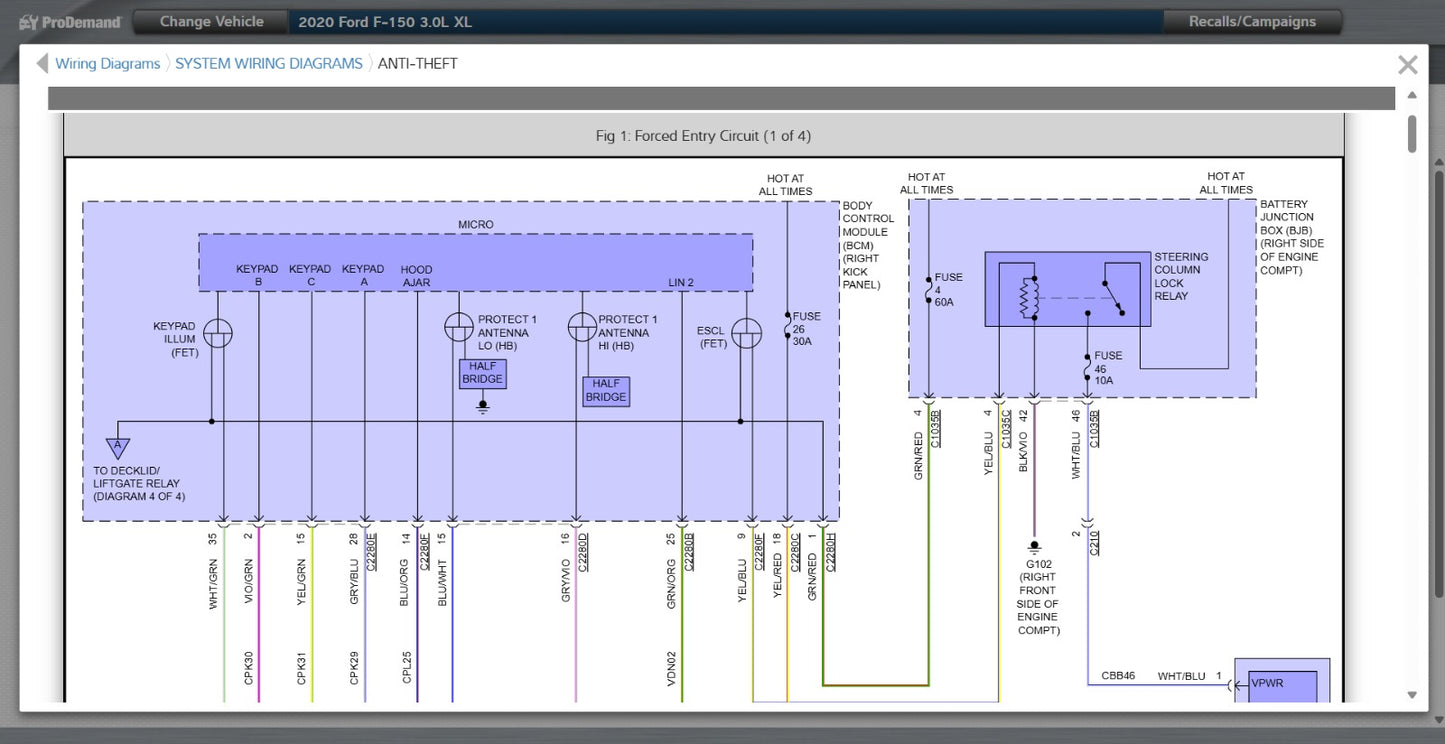Click the scrollbar down arrow
Screen dimensions: 1445x744
point(1412,694)
